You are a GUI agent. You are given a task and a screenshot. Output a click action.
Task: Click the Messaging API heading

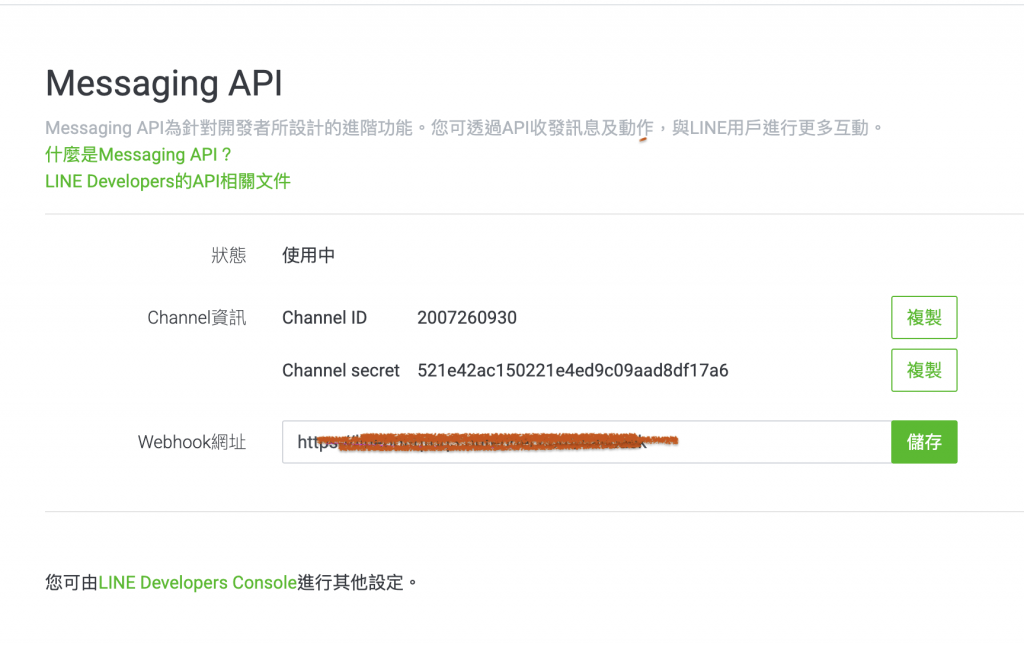pyautogui.click(x=164, y=84)
